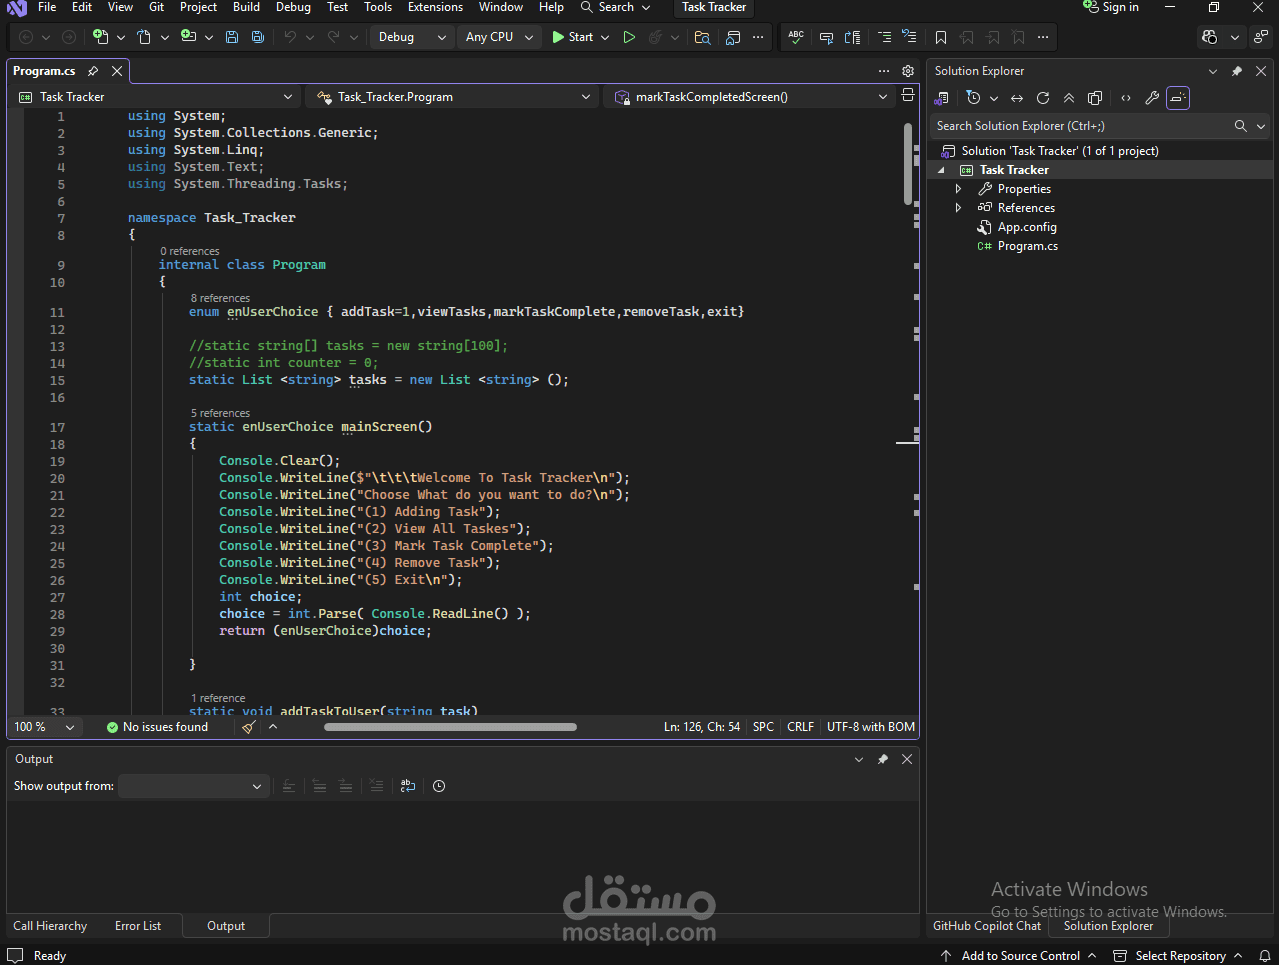Open Properties wrench icon in Solution Explorer
1279x965 pixels.
[x=1152, y=98]
